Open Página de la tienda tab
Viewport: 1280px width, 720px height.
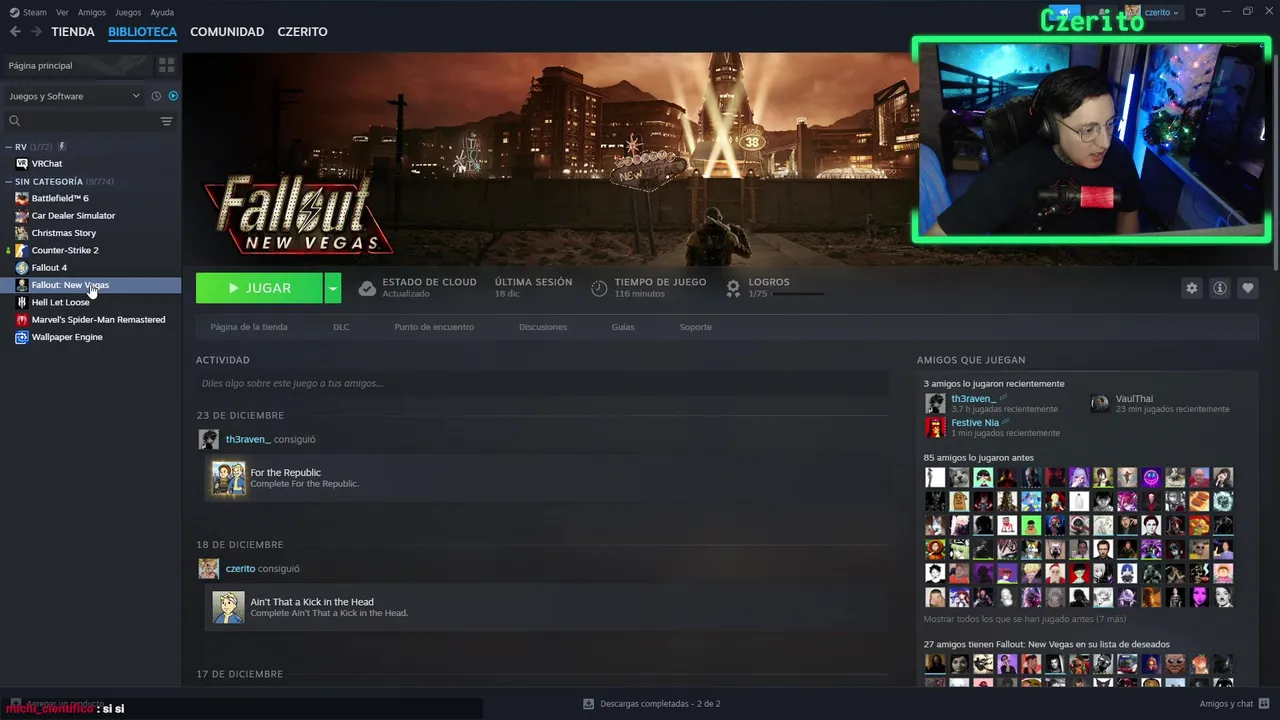click(x=249, y=327)
